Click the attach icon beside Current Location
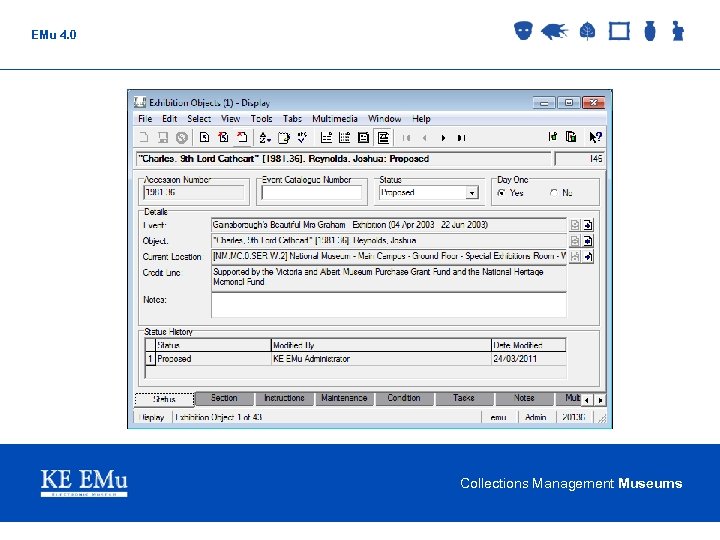Viewport: 720px width, 540px height. point(574,256)
